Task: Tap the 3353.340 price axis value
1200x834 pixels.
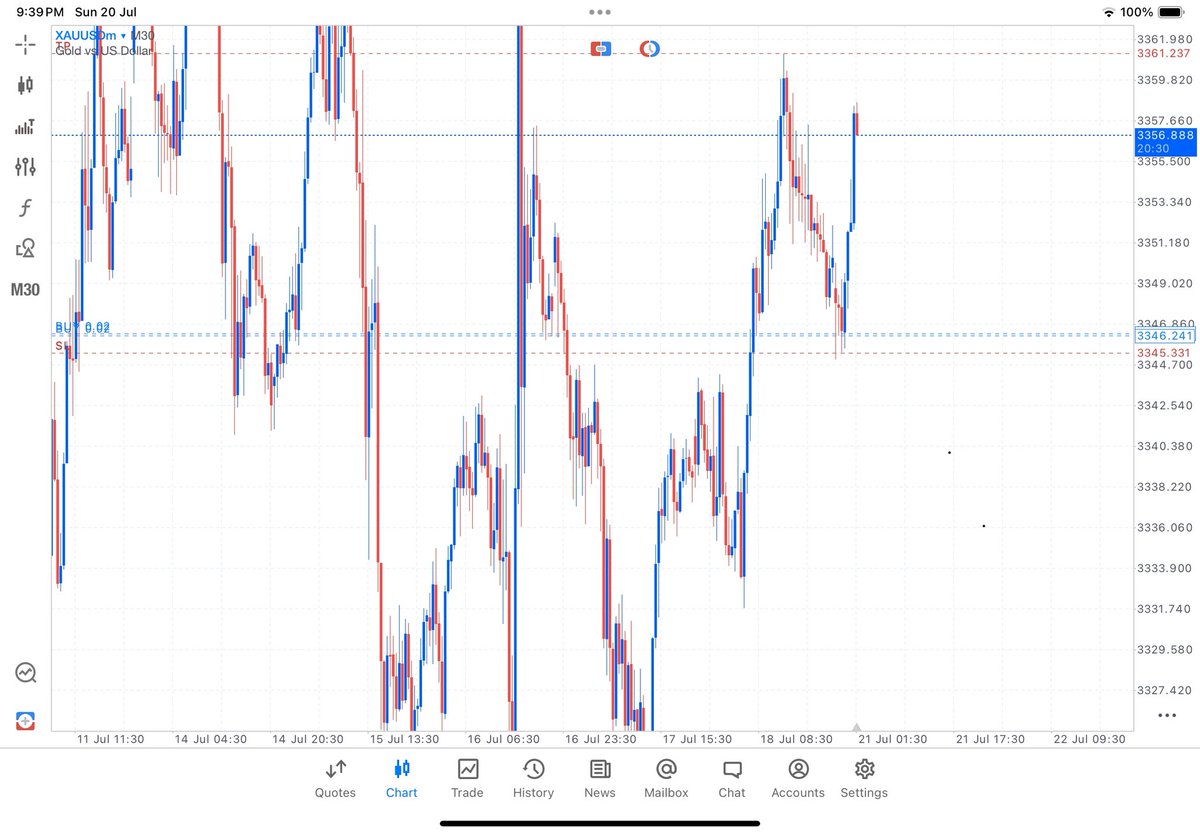Action: tap(1164, 202)
